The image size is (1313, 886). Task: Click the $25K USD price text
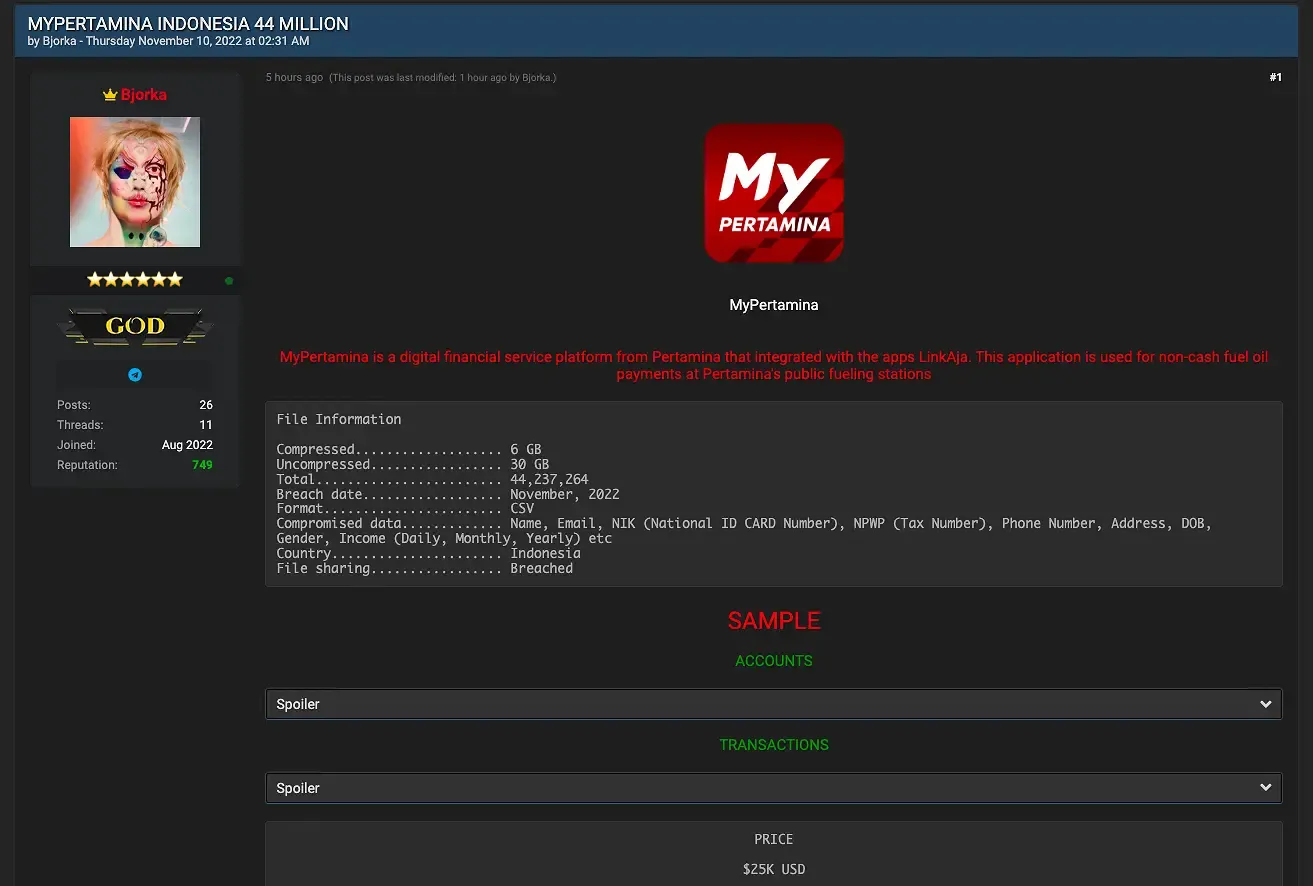click(x=773, y=869)
